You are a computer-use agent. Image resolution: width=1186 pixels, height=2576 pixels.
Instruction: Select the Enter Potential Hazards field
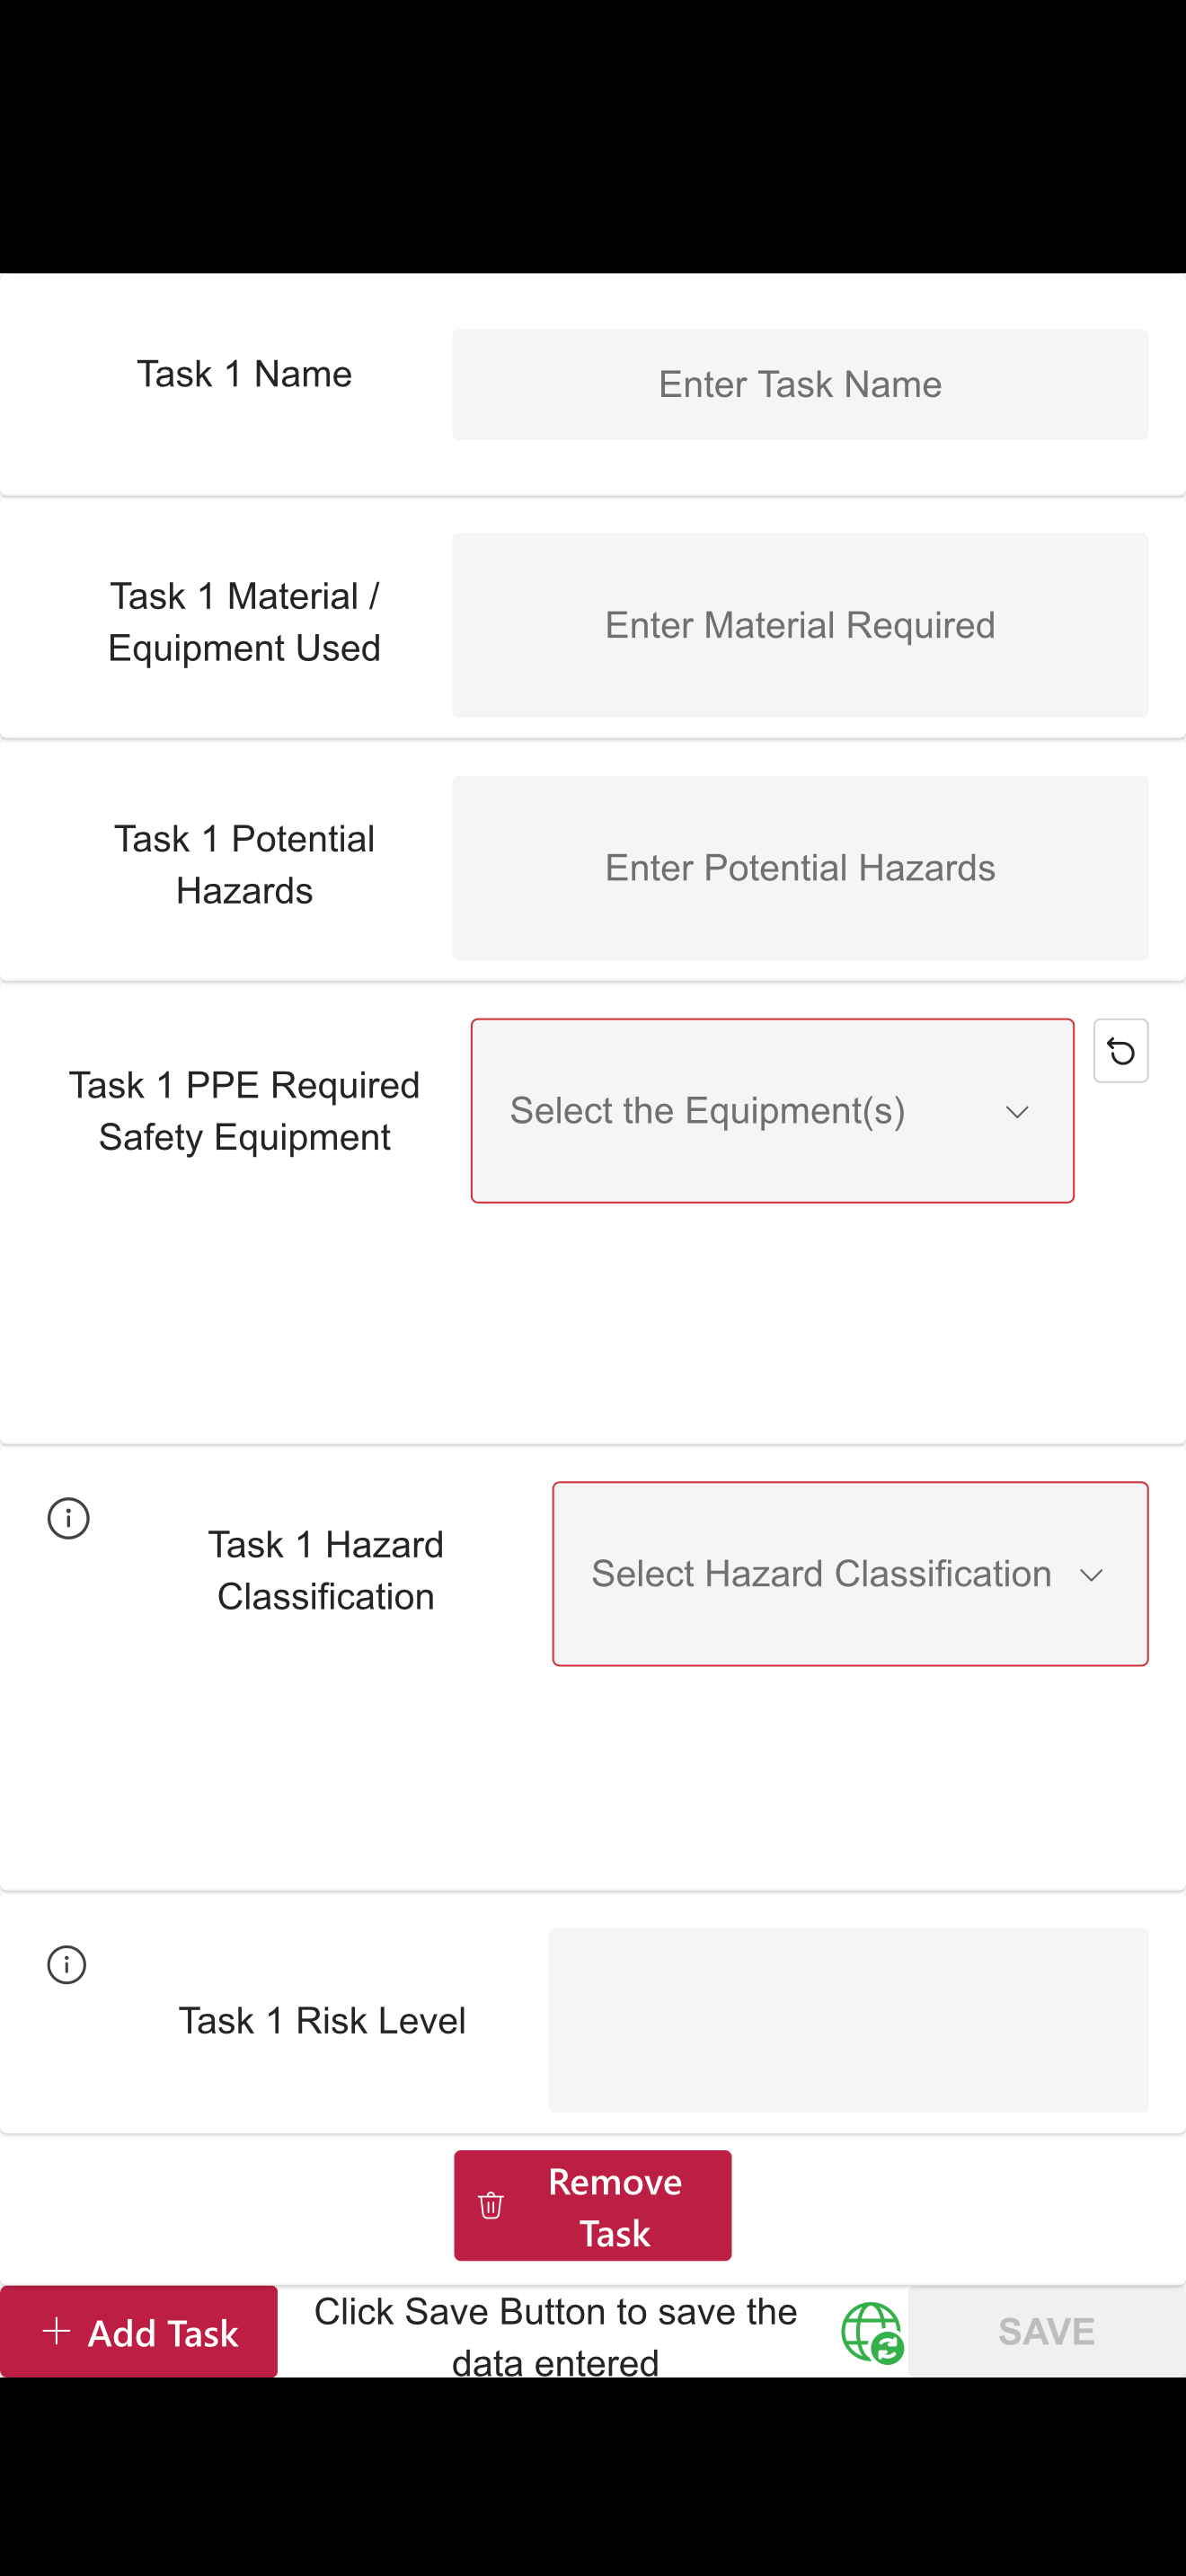(x=800, y=868)
